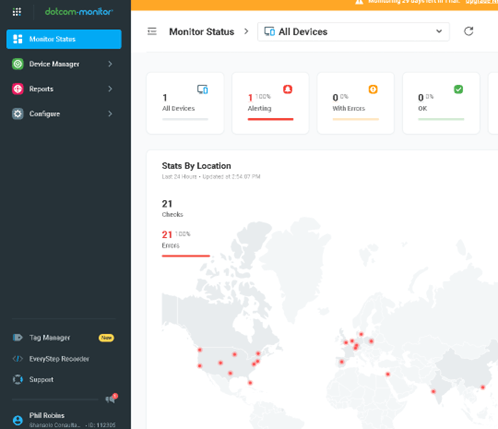The width and height of the screenshot is (498, 429).
Task: Select the All Devices stat card
Action: click(x=185, y=103)
